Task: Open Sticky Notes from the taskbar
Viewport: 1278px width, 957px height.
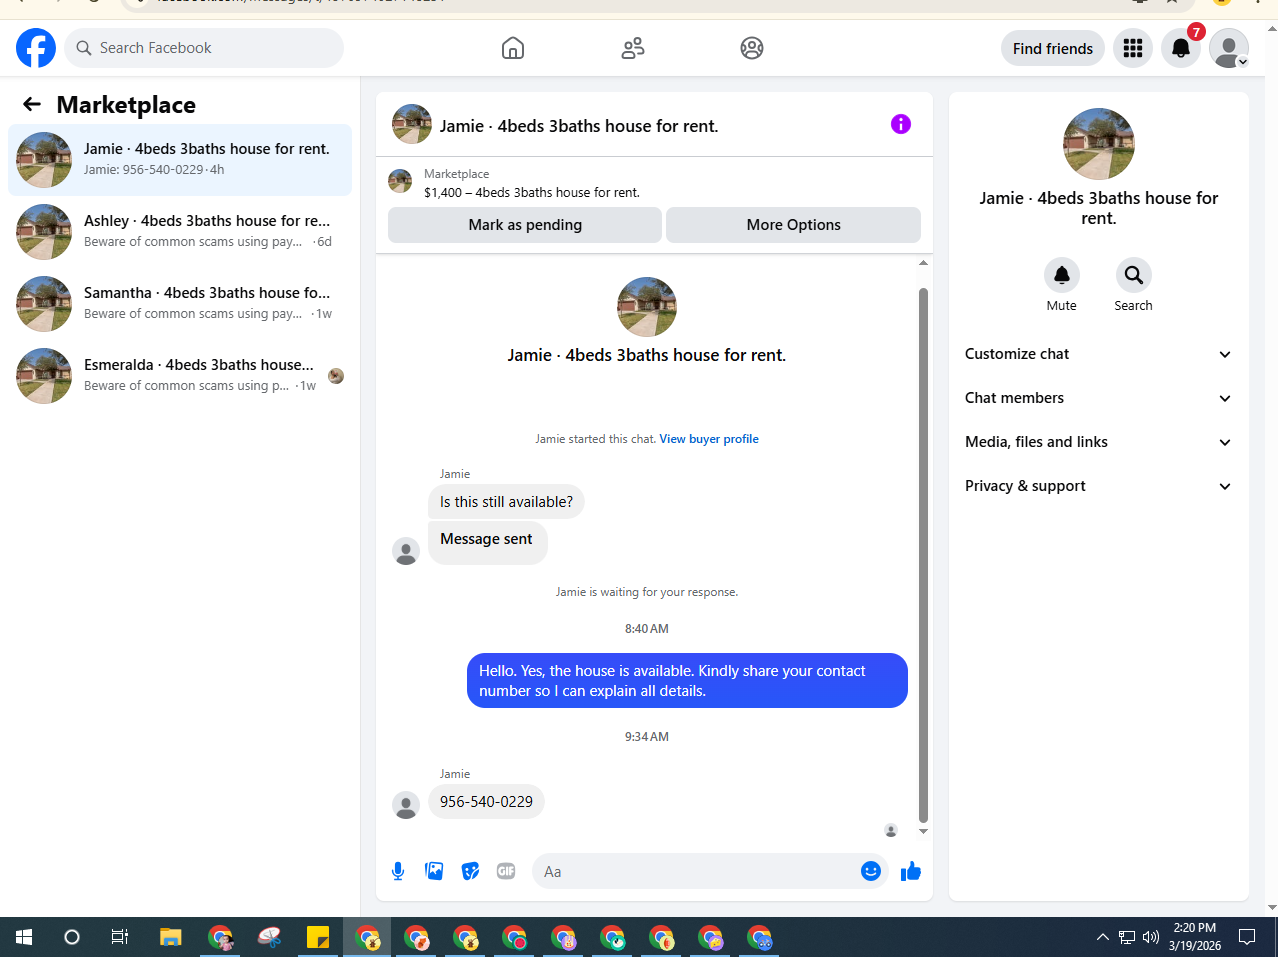Action: click(x=318, y=937)
